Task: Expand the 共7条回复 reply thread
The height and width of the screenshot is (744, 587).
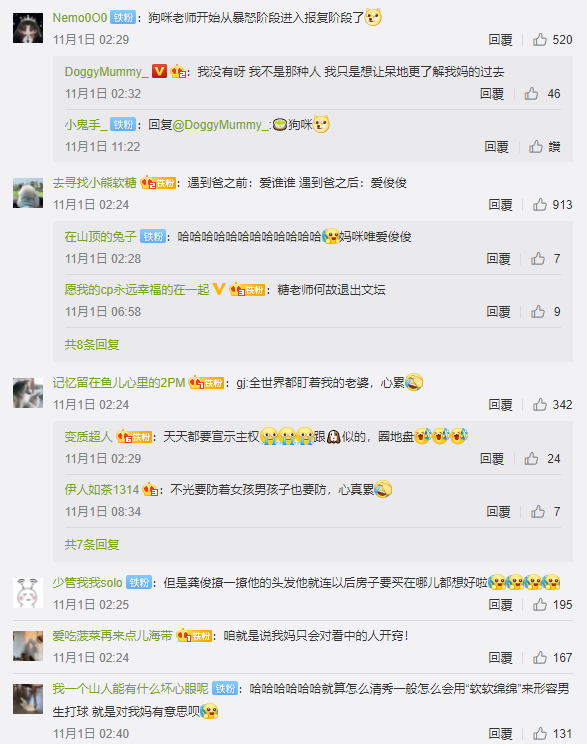Action: pyautogui.click(x=92, y=544)
